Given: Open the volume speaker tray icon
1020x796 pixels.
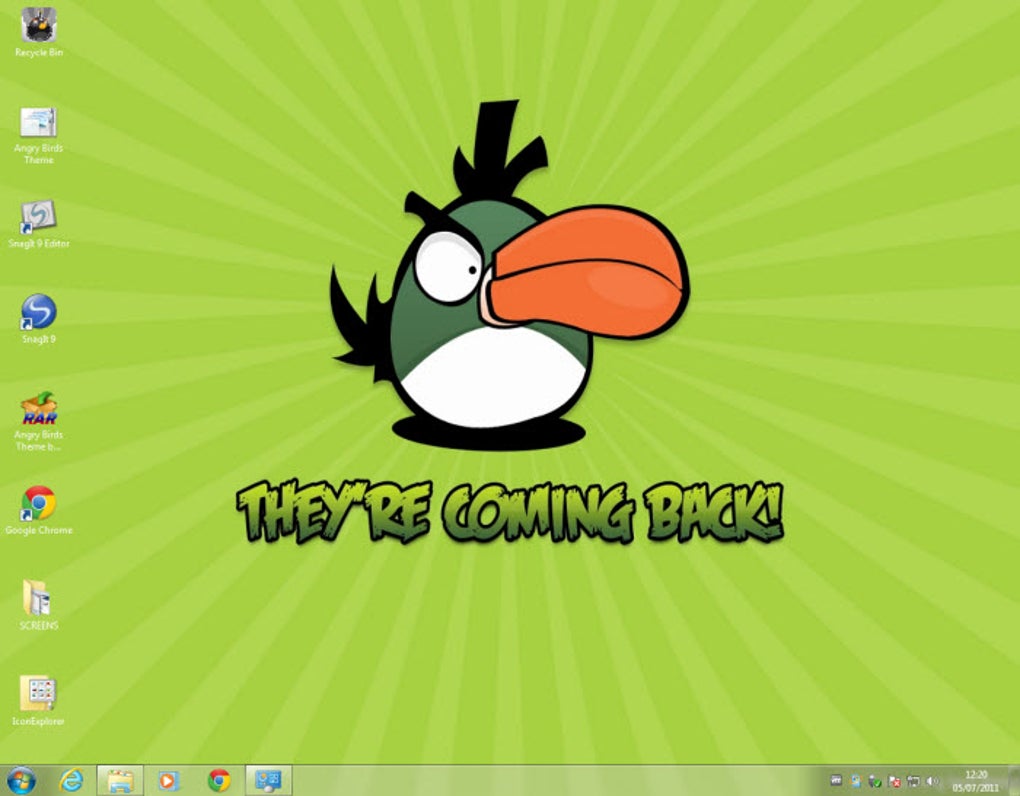Looking at the screenshot, I should pos(932,780).
